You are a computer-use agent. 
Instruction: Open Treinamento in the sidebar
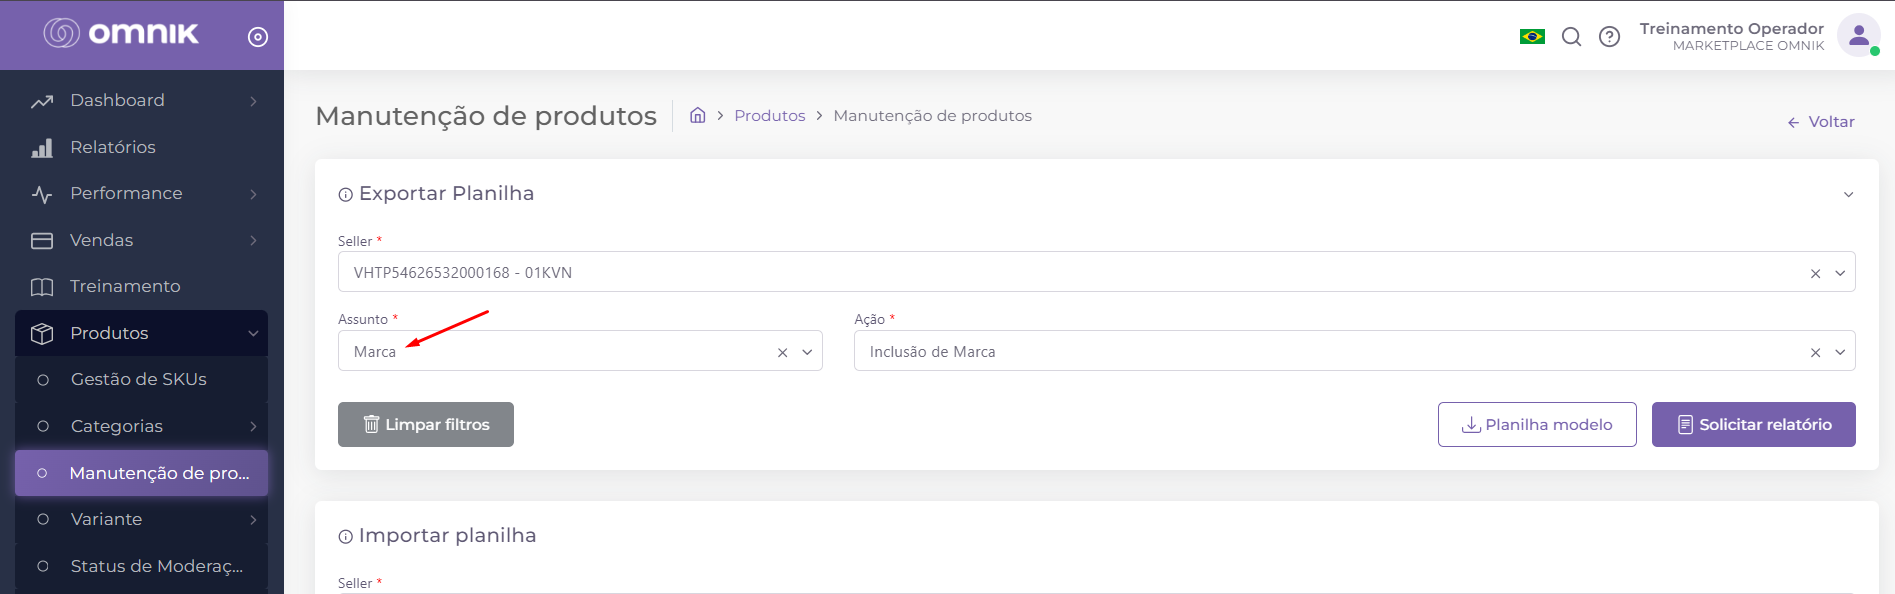coord(141,287)
